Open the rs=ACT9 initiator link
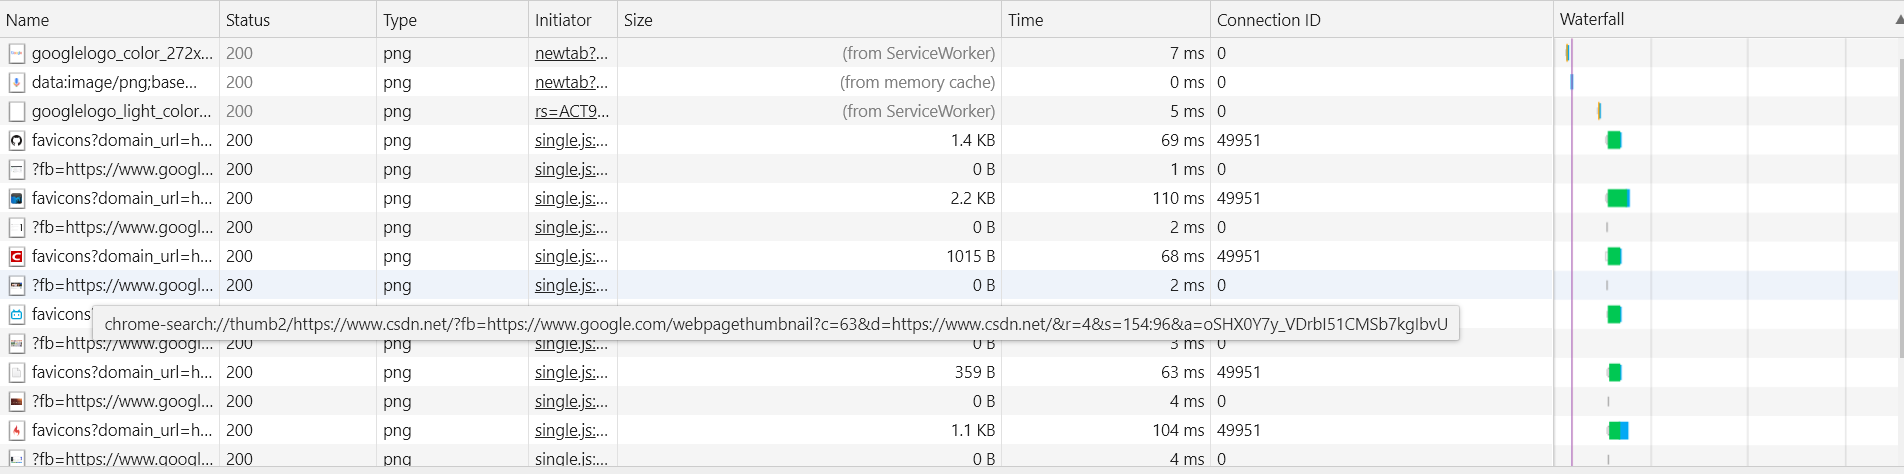 [571, 112]
